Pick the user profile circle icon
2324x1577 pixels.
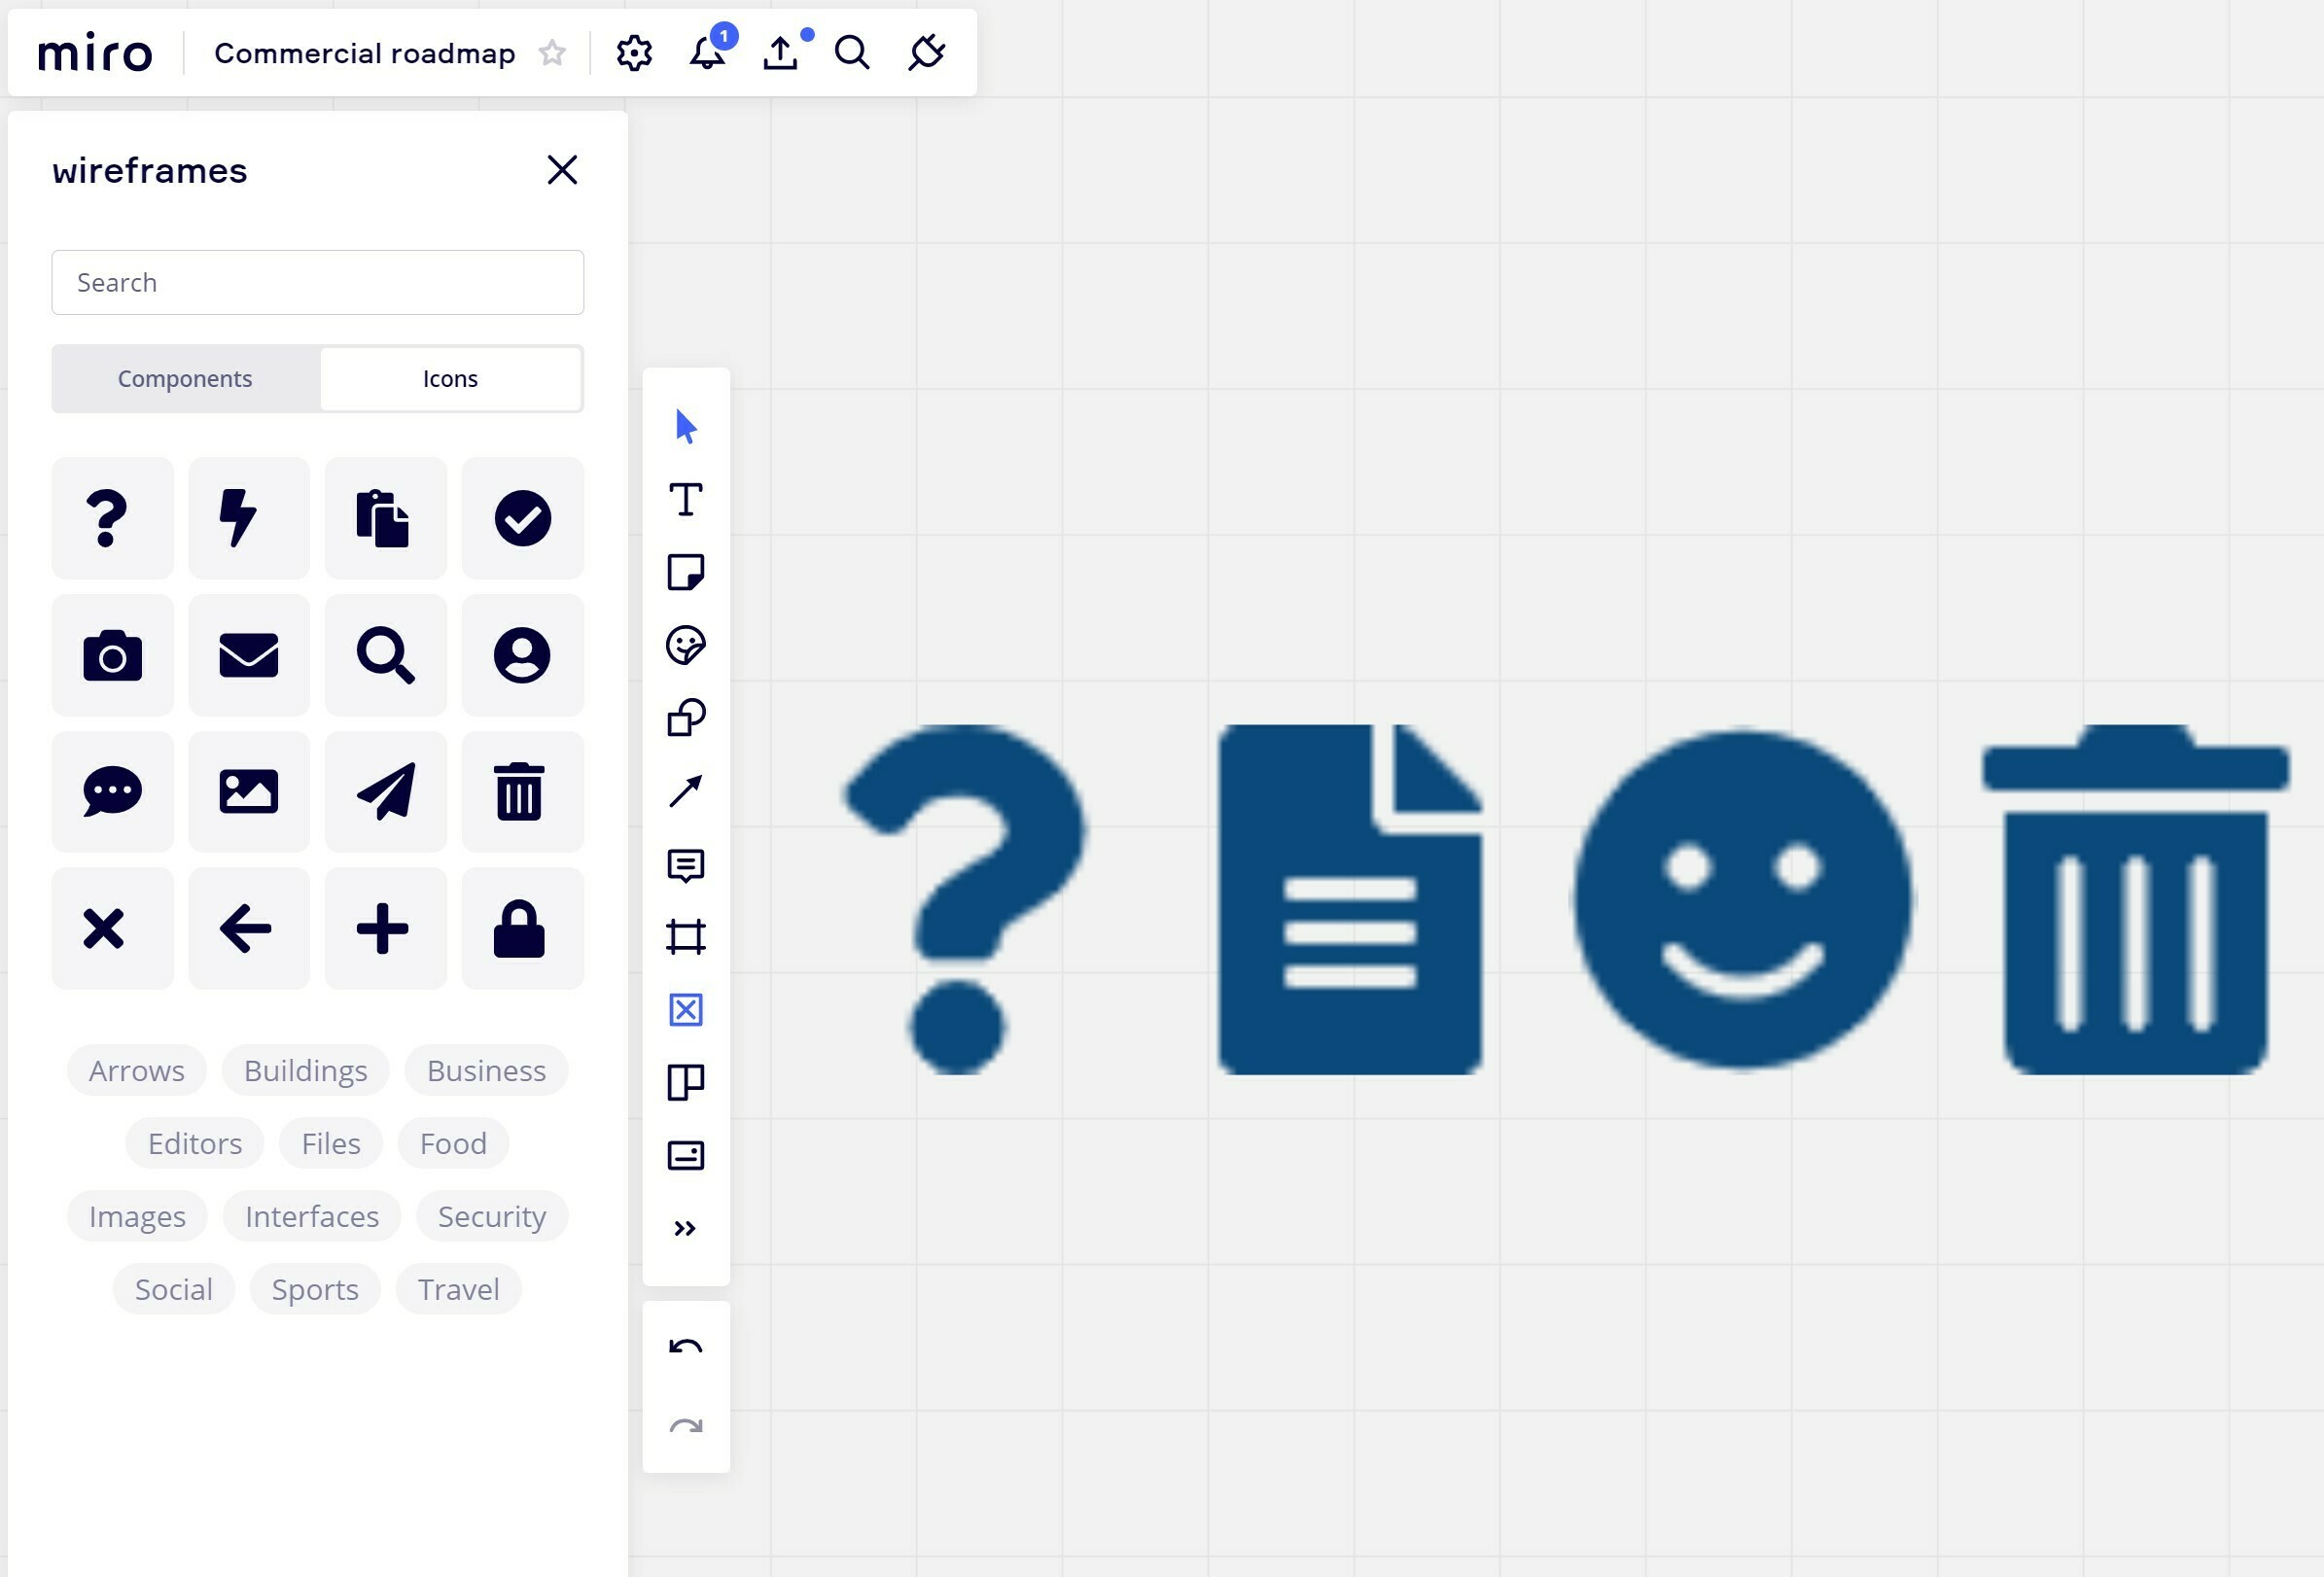pos(523,655)
